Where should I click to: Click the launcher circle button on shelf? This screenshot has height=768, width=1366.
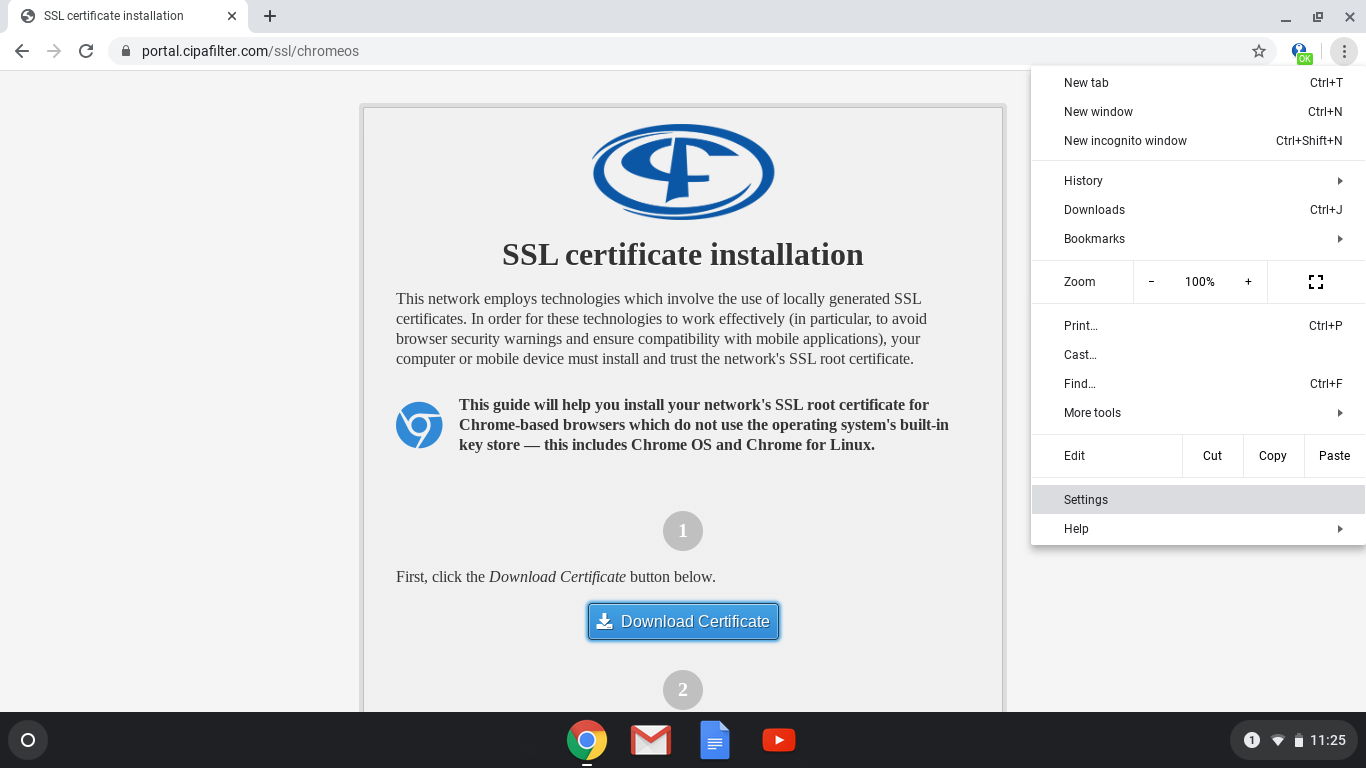[x=28, y=740]
